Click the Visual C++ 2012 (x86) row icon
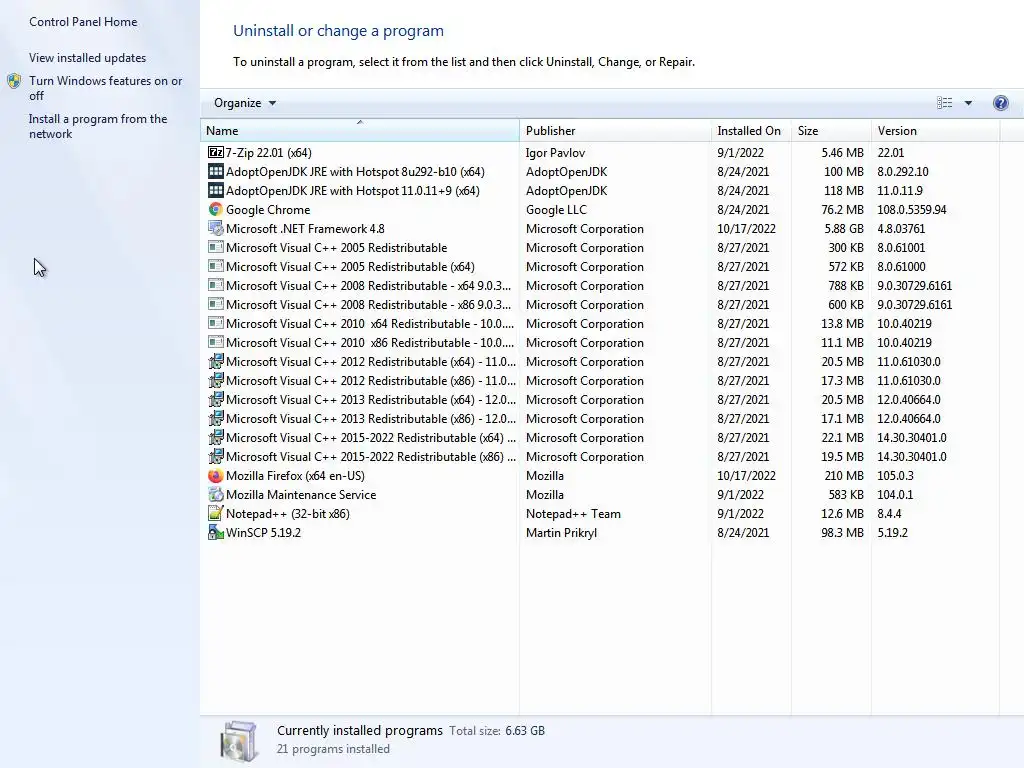 click(x=216, y=379)
